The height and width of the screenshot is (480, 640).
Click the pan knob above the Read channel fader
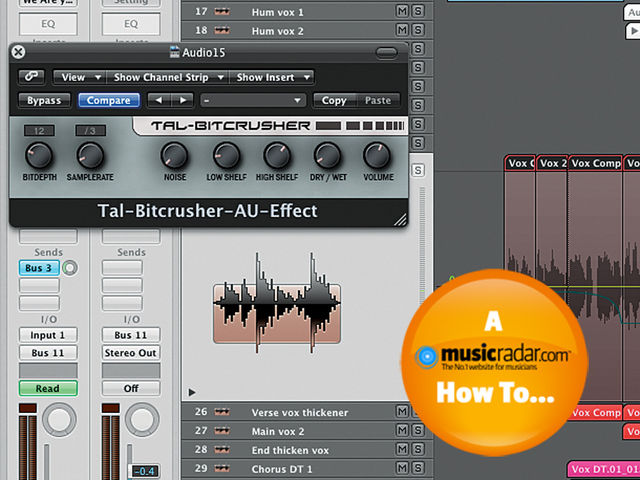[x=59, y=420]
